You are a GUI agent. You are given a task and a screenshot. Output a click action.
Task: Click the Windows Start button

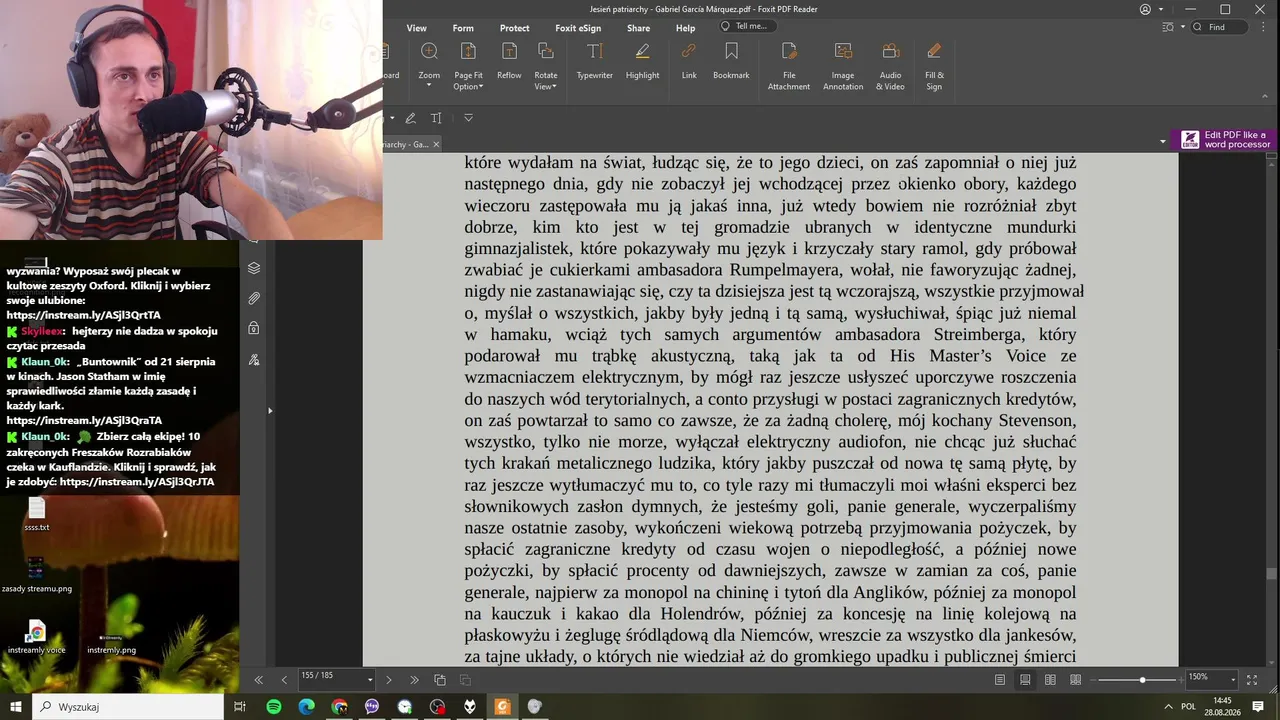coord(16,706)
